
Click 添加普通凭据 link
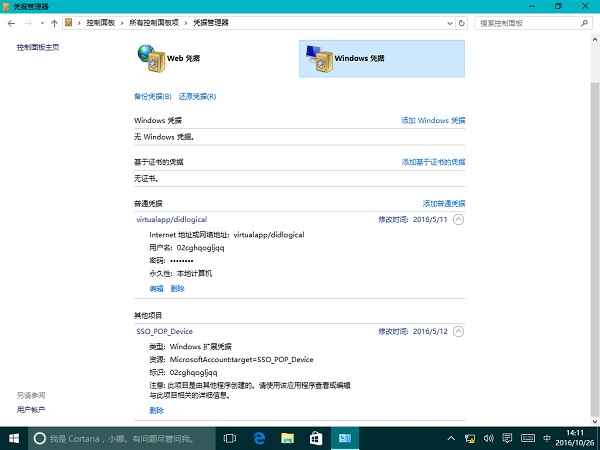(444, 204)
